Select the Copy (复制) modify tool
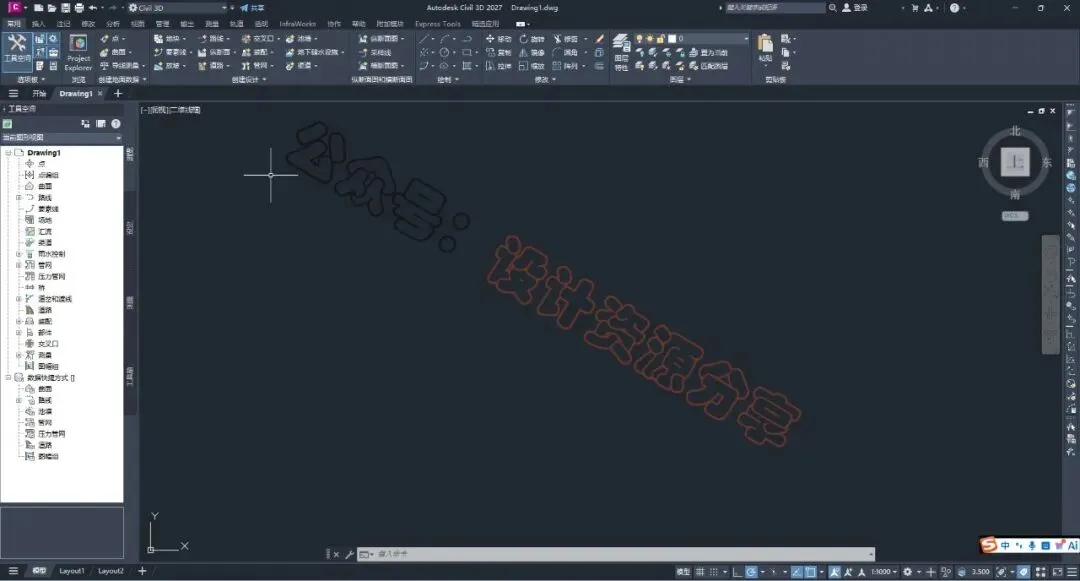The height and width of the screenshot is (581, 1080). pyautogui.click(x=498, y=52)
